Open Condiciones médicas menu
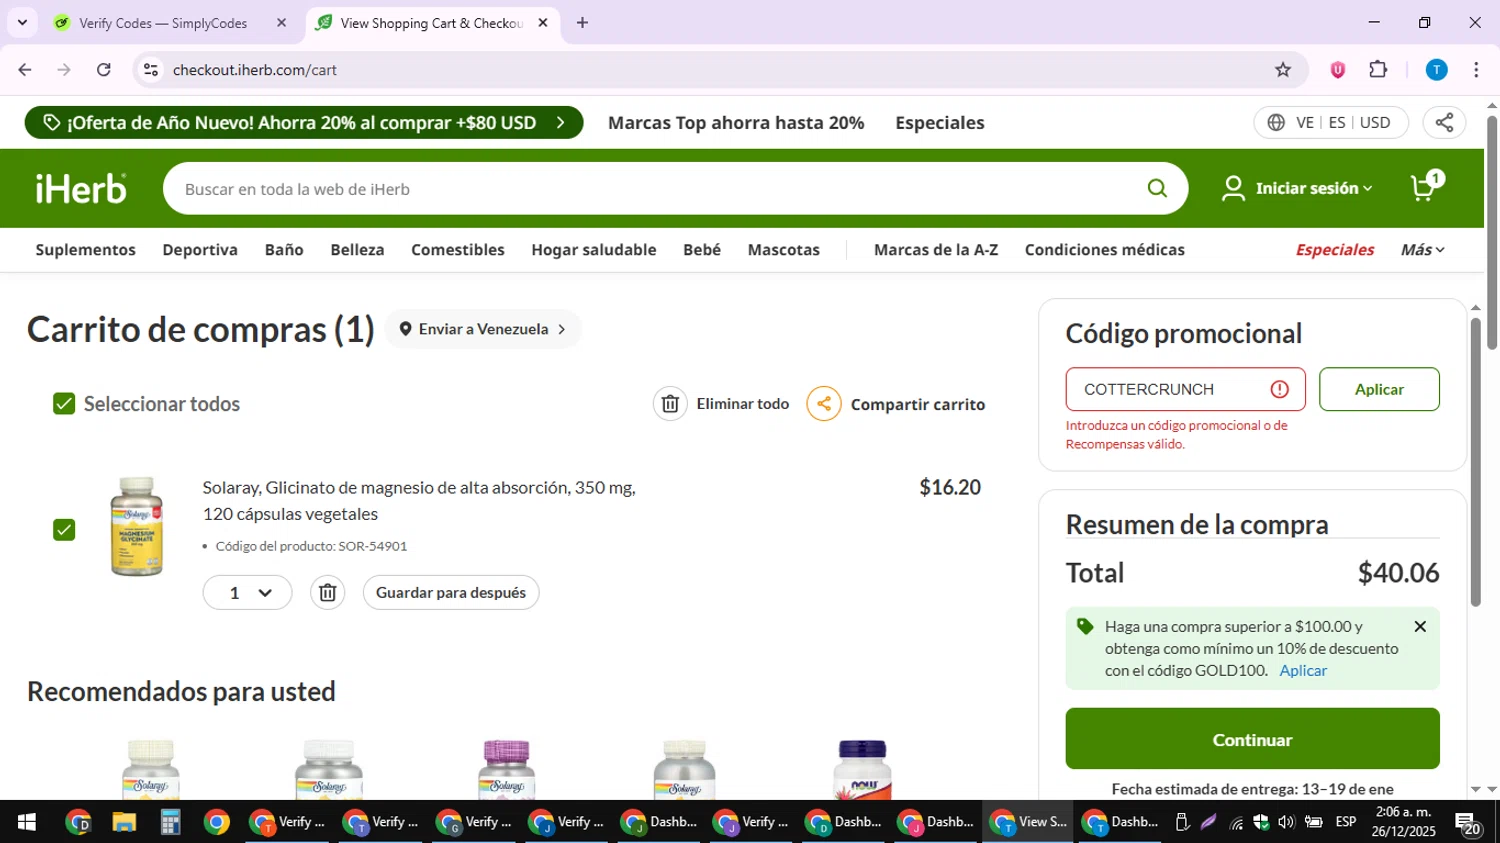 click(1105, 249)
